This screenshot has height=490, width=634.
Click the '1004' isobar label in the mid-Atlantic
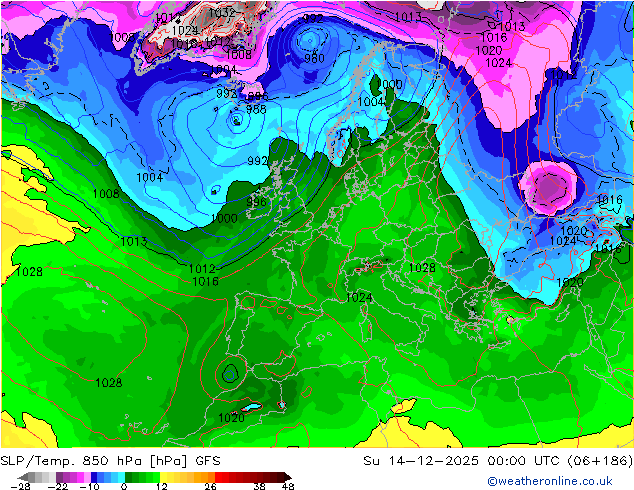[150, 177]
